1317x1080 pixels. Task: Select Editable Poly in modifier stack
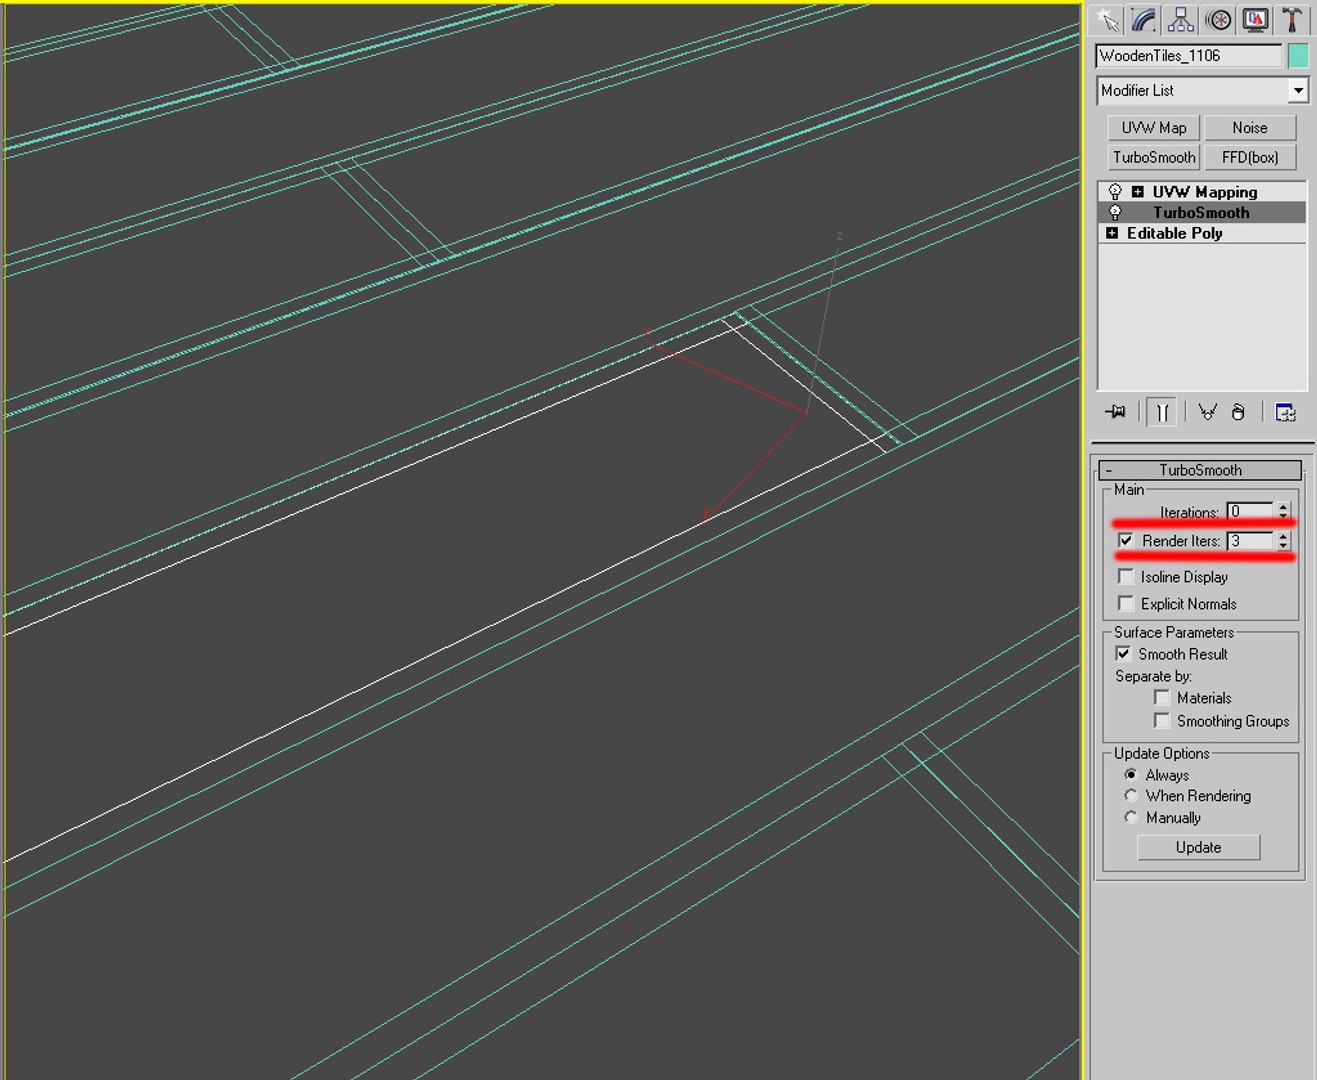coord(1202,233)
